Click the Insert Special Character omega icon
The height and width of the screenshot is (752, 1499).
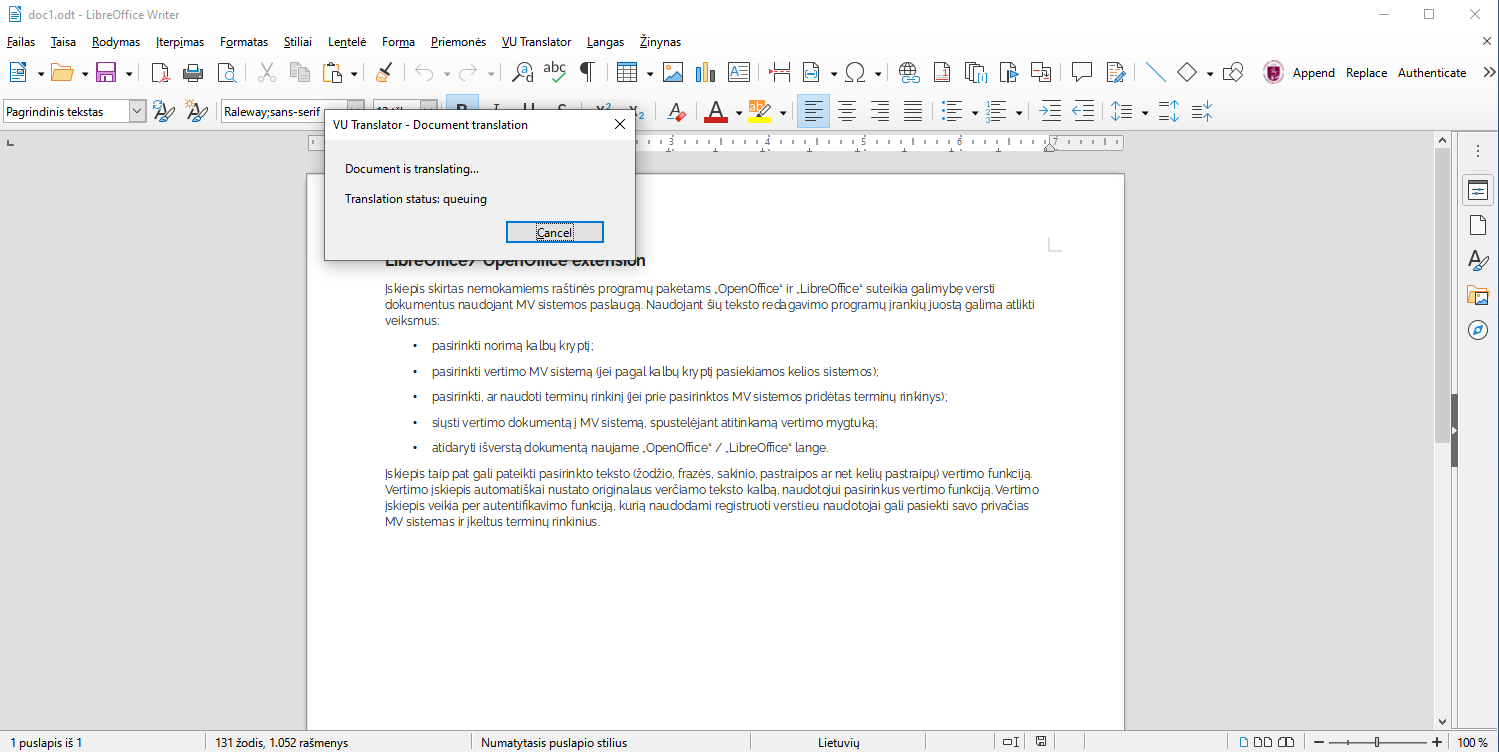tap(855, 72)
